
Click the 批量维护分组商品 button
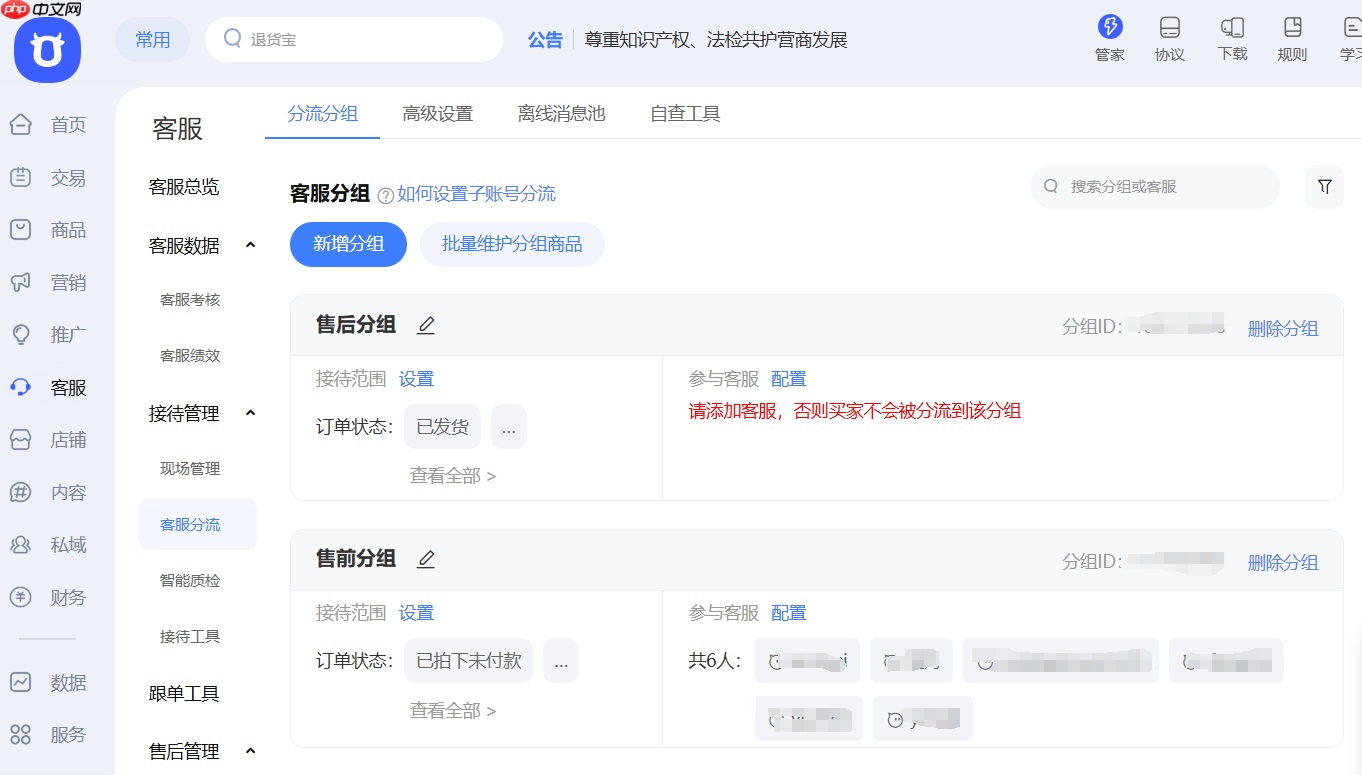(x=512, y=244)
